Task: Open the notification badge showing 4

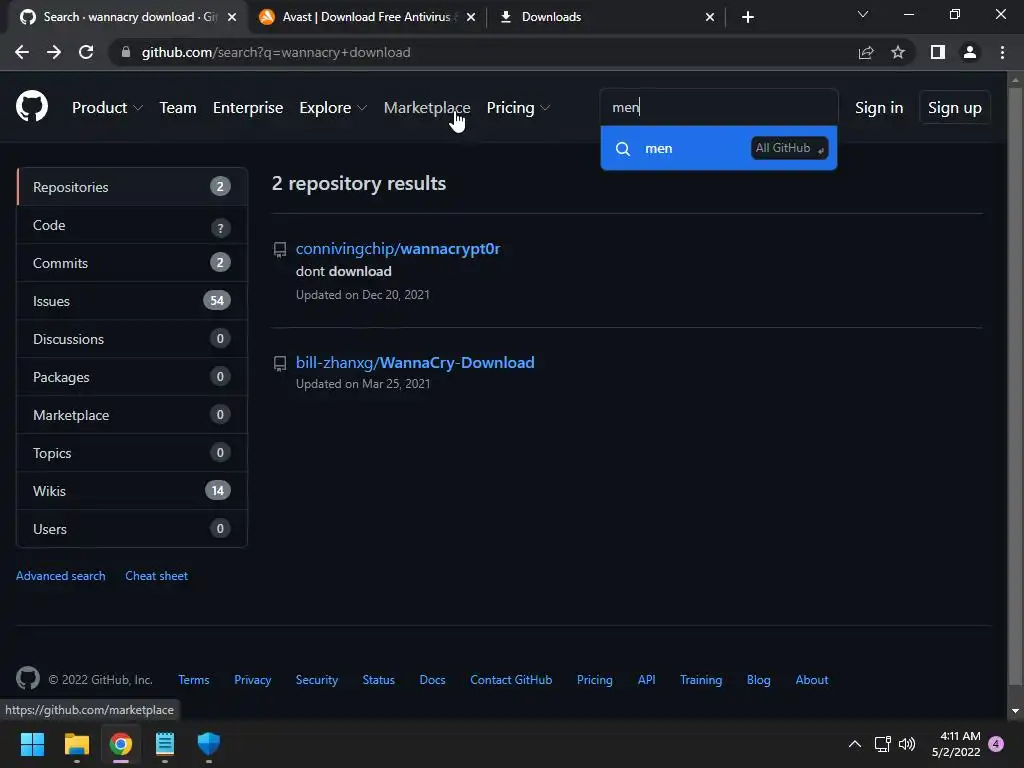Action: tap(996, 744)
